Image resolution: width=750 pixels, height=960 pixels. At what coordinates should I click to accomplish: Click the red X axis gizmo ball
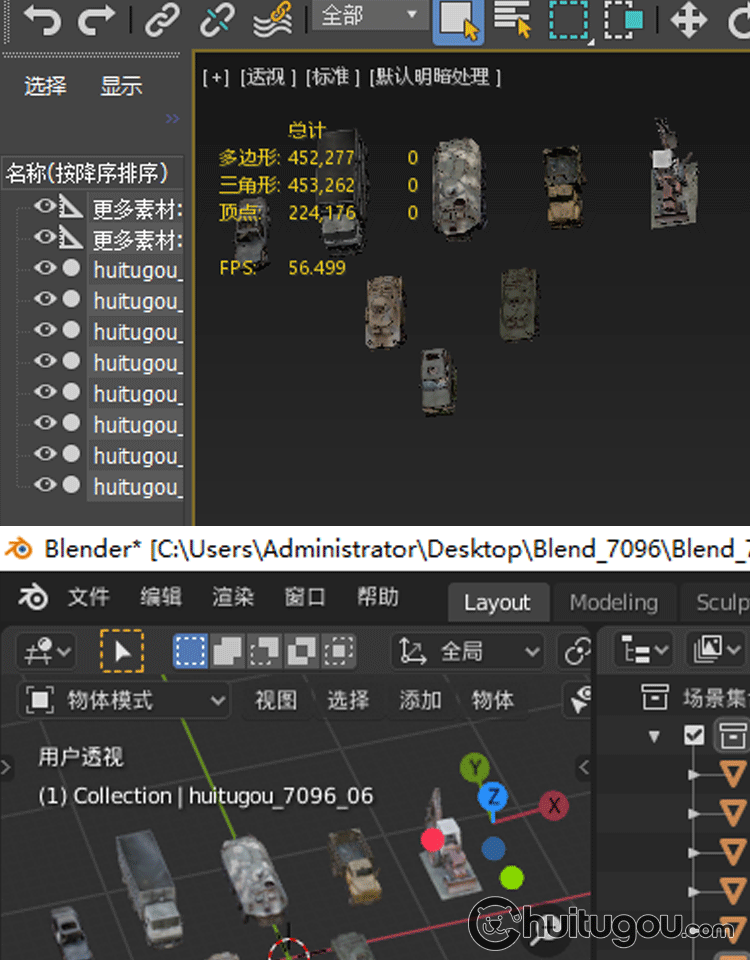(x=553, y=805)
